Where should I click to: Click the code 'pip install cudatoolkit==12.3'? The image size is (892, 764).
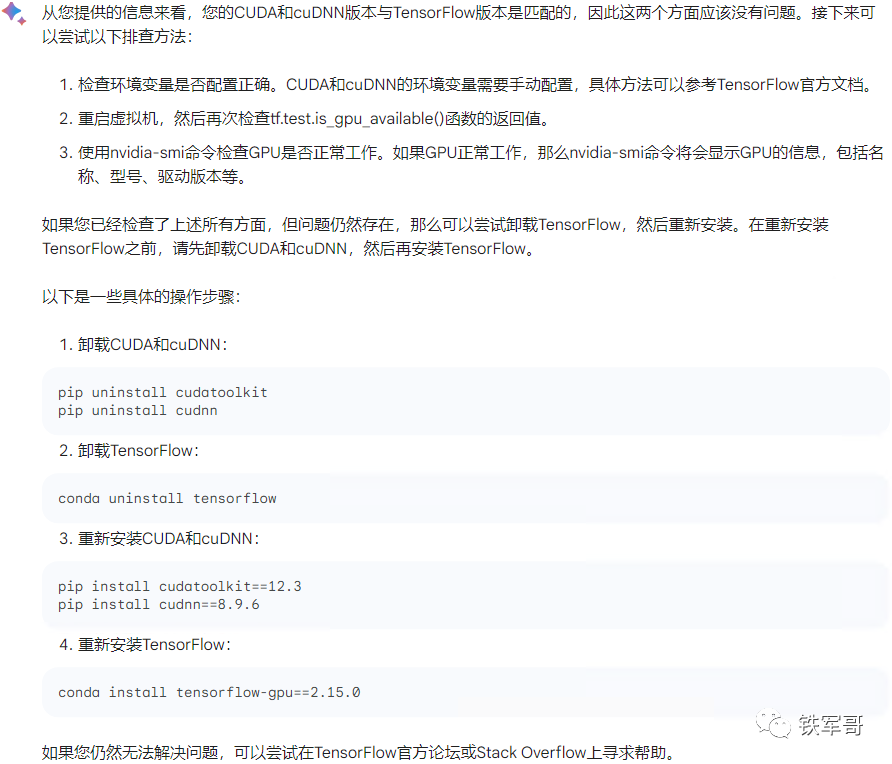(180, 587)
